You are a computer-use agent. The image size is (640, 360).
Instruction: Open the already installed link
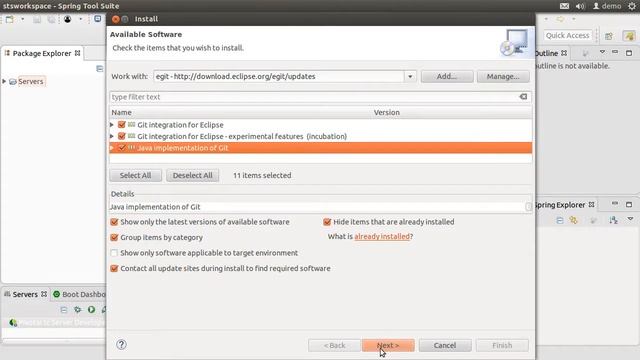coord(382,236)
